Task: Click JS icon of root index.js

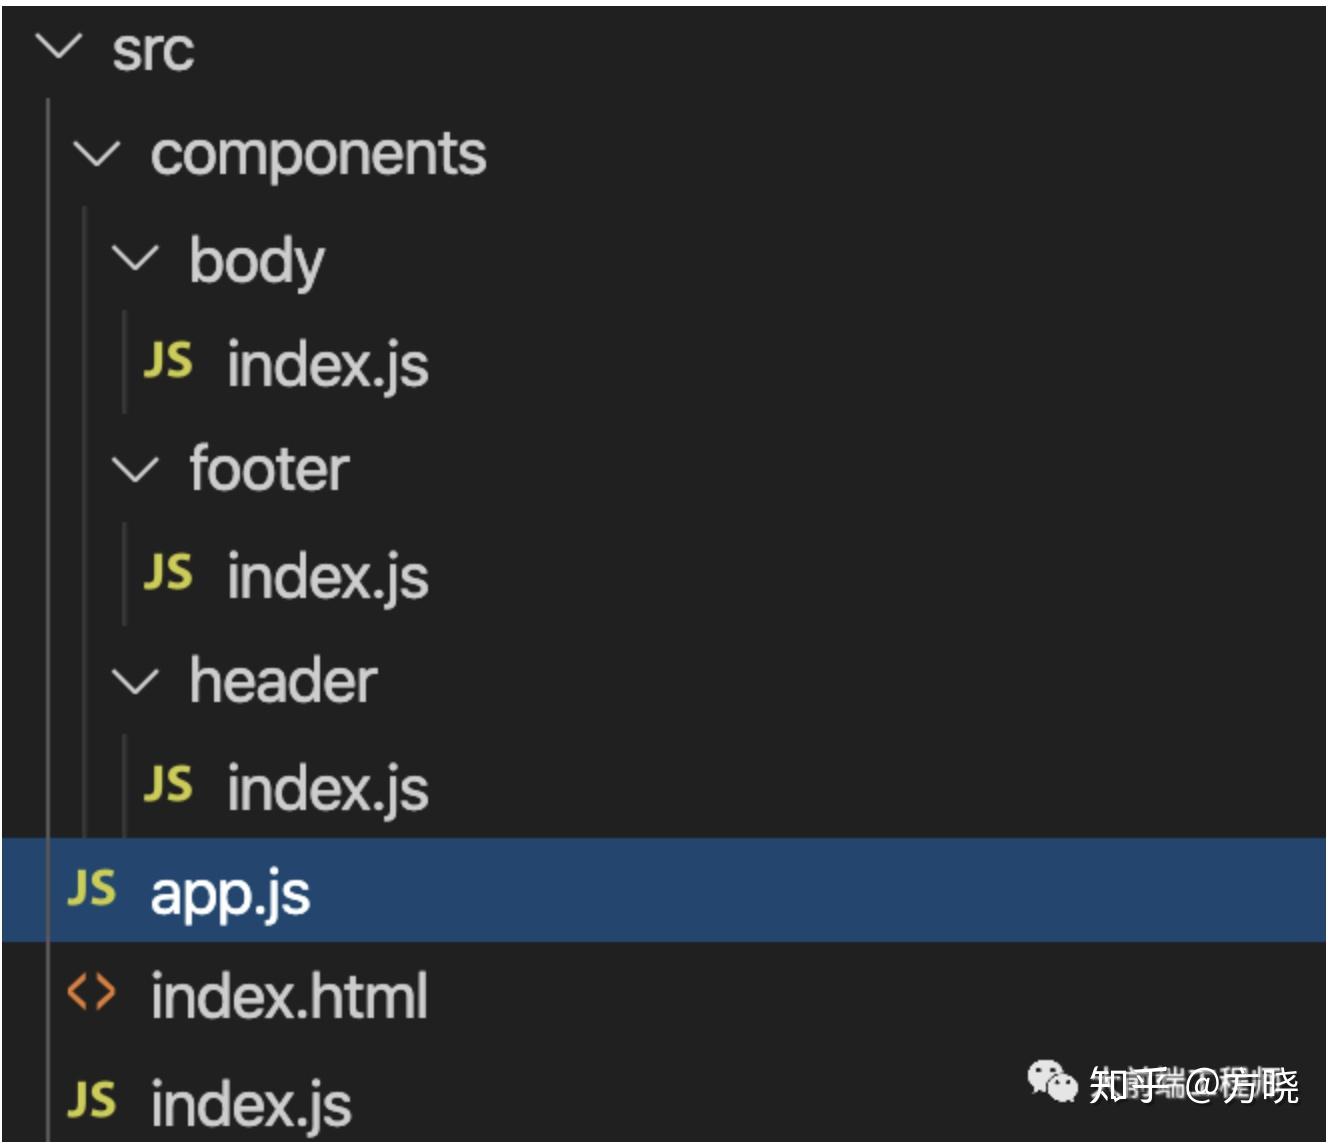Action: (92, 1100)
